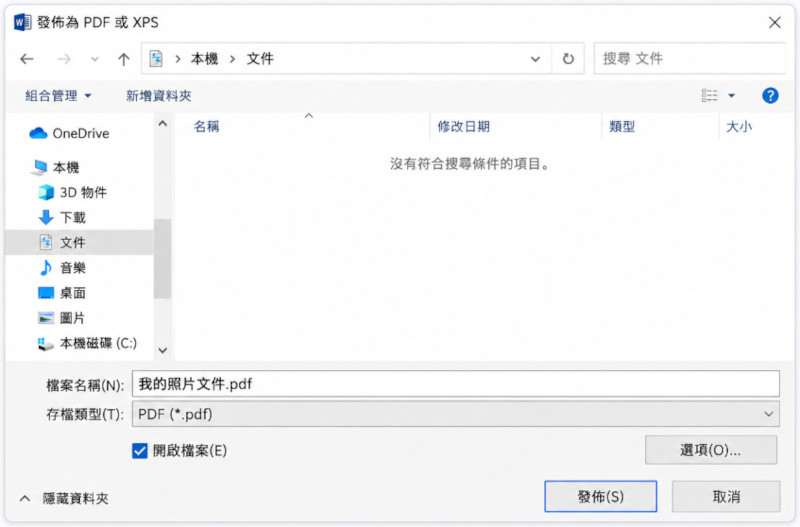Close the 發佈為 PDF 或 XPS dialog
800x527 pixels.
click(x=774, y=22)
